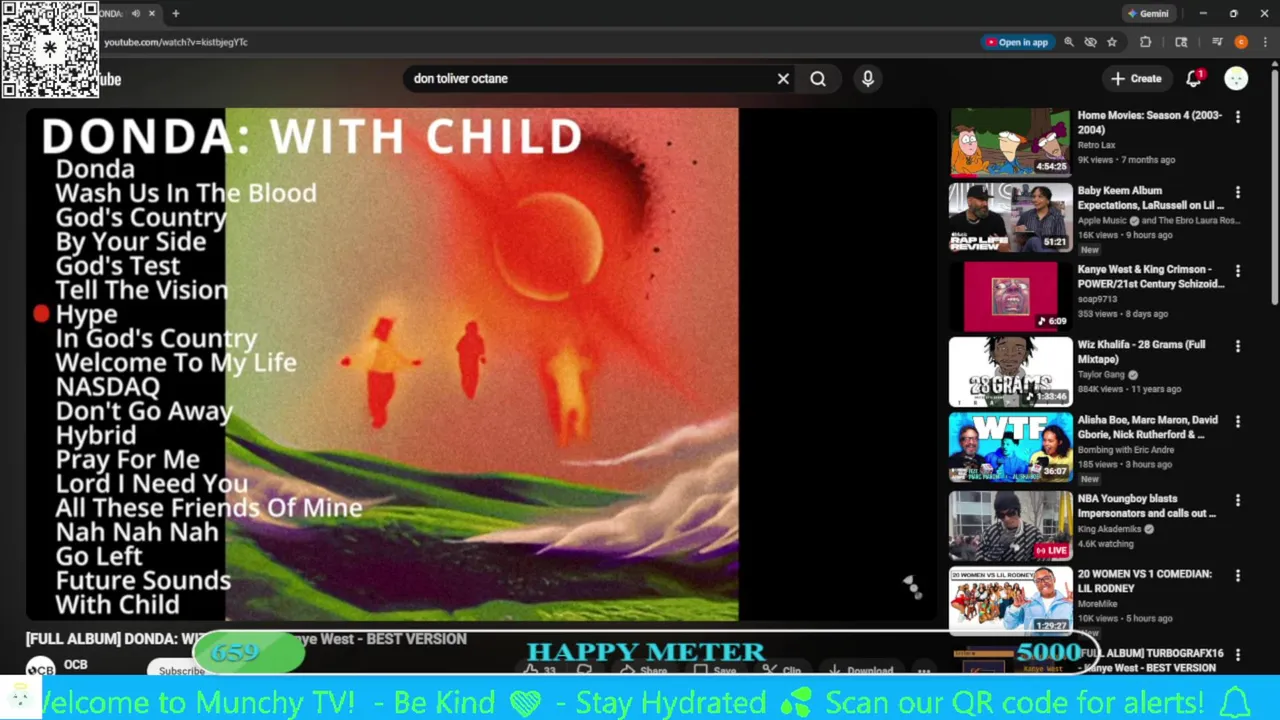Open options menu for Alisha Boe video
The width and height of the screenshot is (1280, 720).
[x=1238, y=422]
